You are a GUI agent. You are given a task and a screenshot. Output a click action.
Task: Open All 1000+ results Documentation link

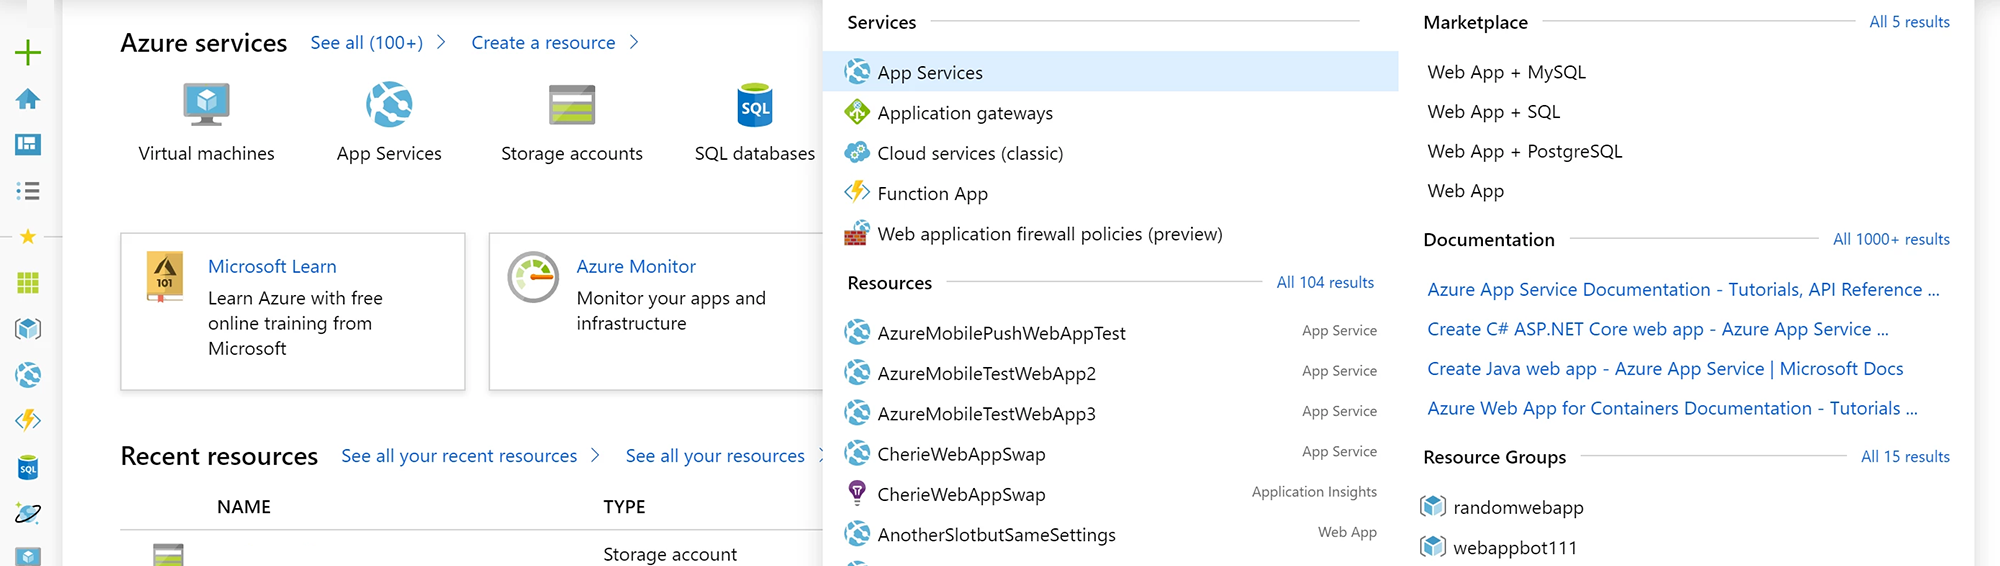pos(1891,239)
